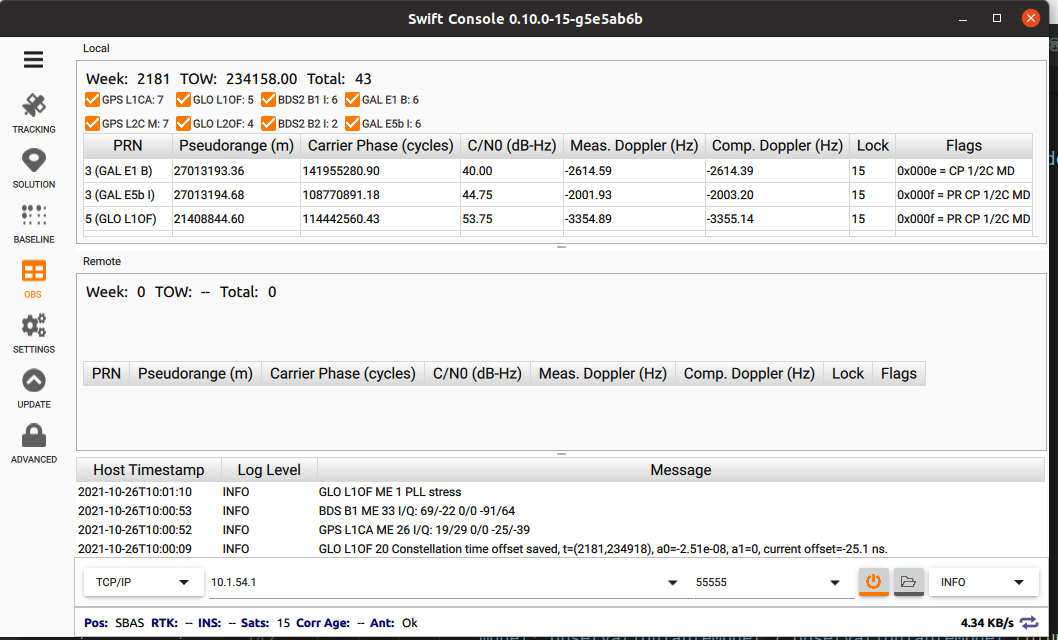The height and width of the screenshot is (640, 1058).
Task: Click the Ant: Ok status entry
Action: point(394,622)
